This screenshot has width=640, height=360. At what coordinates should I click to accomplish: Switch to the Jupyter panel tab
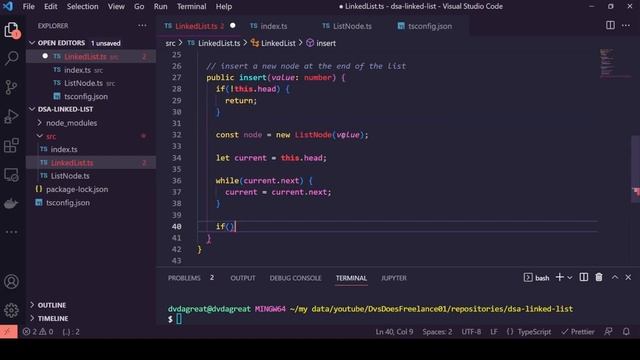pyautogui.click(x=393, y=278)
